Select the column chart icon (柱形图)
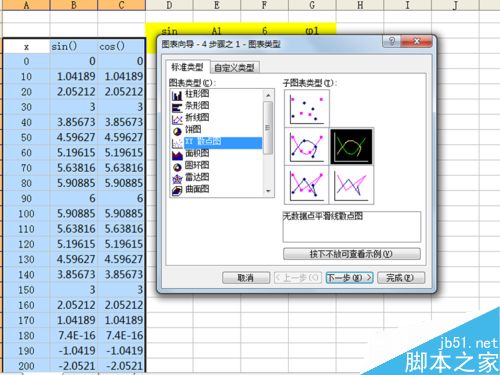 (177, 96)
